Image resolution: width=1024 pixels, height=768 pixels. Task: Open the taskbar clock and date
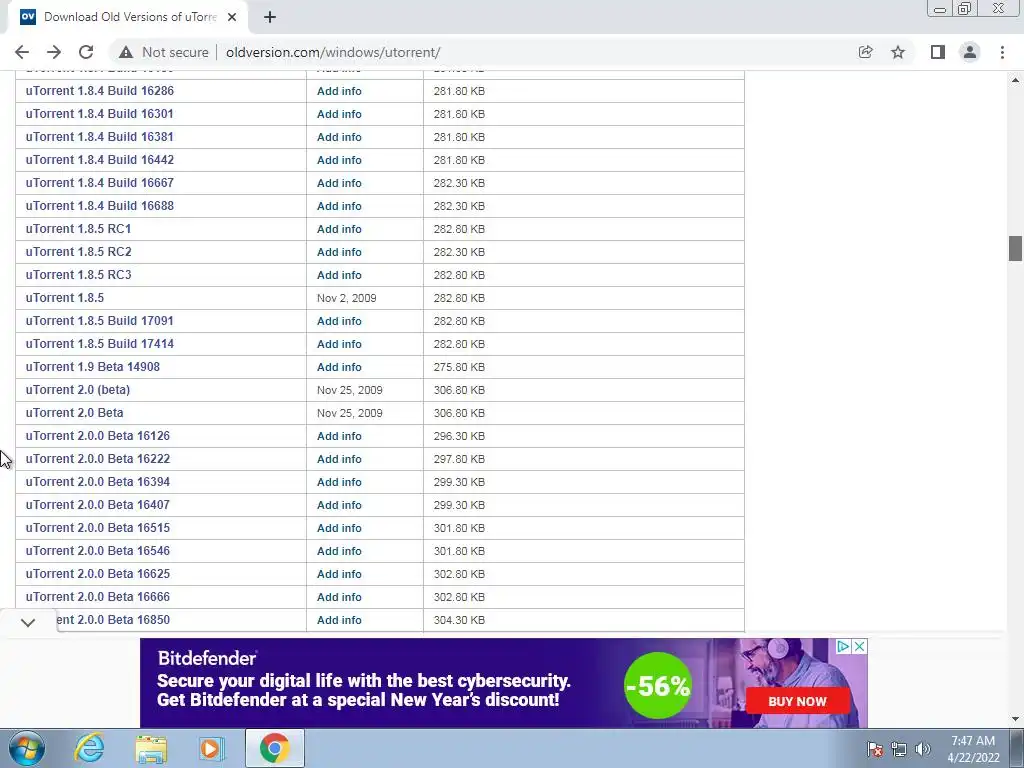click(x=973, y=749)
